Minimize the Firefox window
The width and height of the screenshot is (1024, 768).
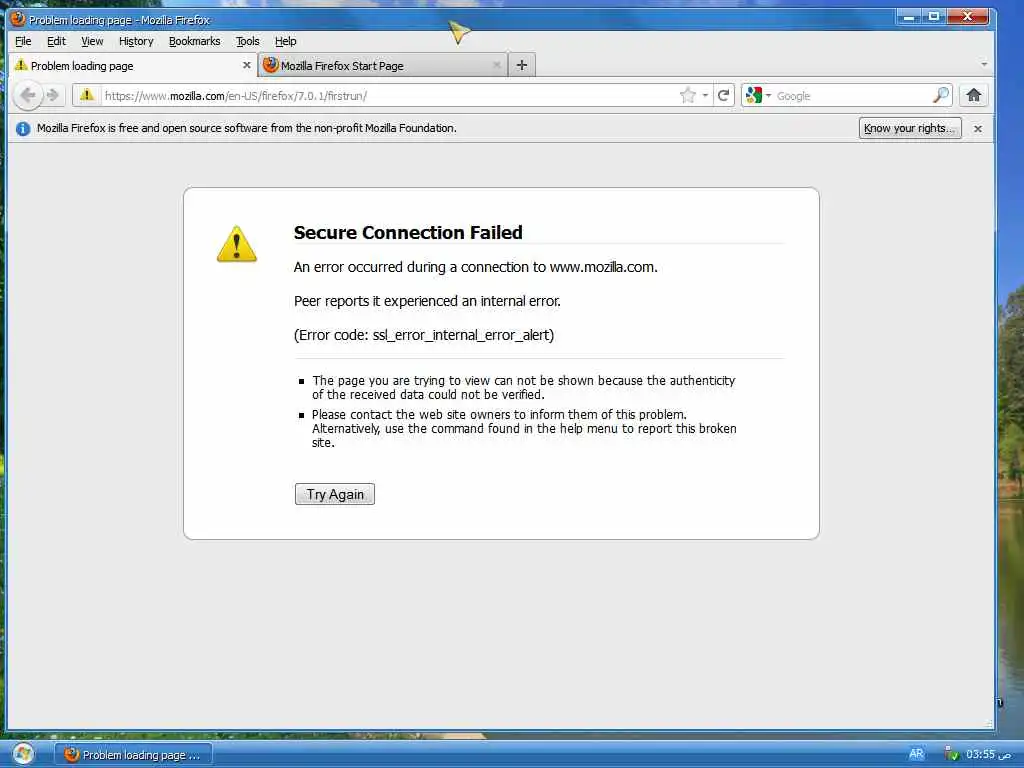tap(908, 17)
